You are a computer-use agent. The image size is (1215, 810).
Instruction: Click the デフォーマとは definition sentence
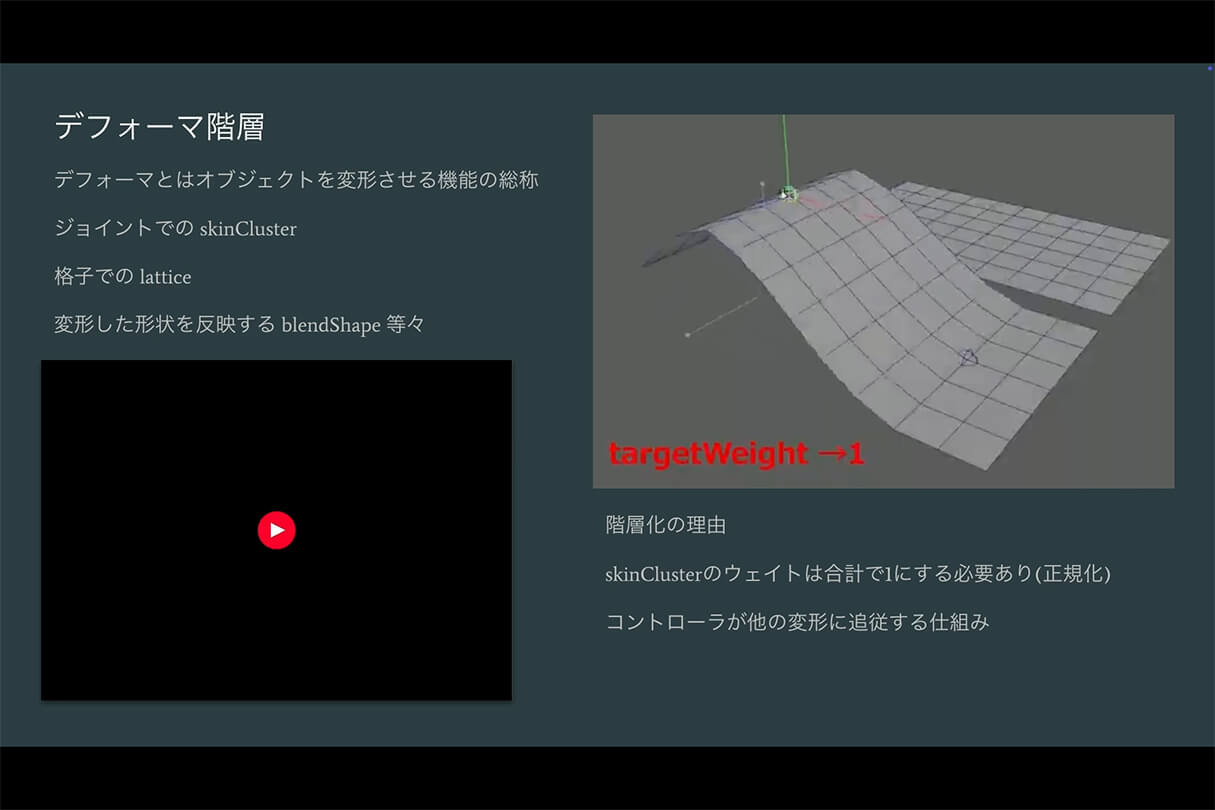click(x=296, y=181)
